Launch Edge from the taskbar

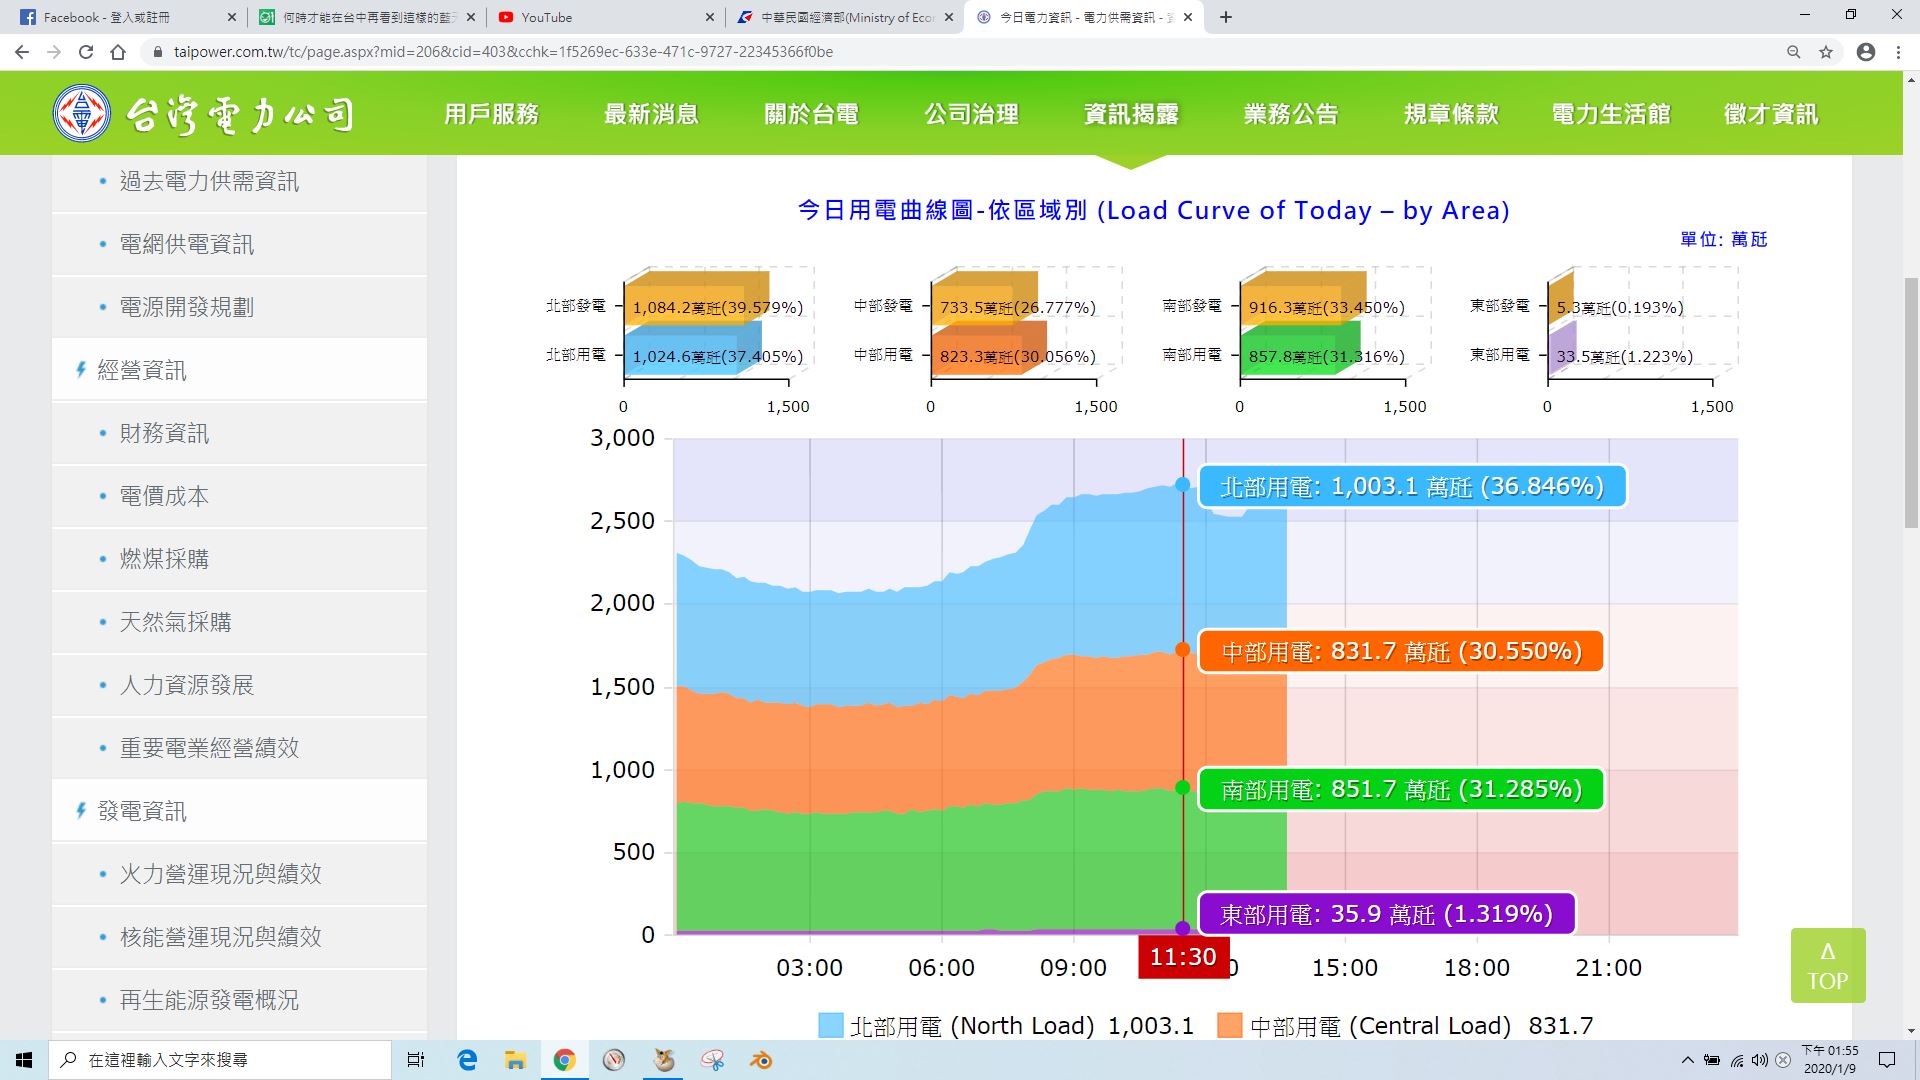pyautogui.click(x=467, y=1060)
